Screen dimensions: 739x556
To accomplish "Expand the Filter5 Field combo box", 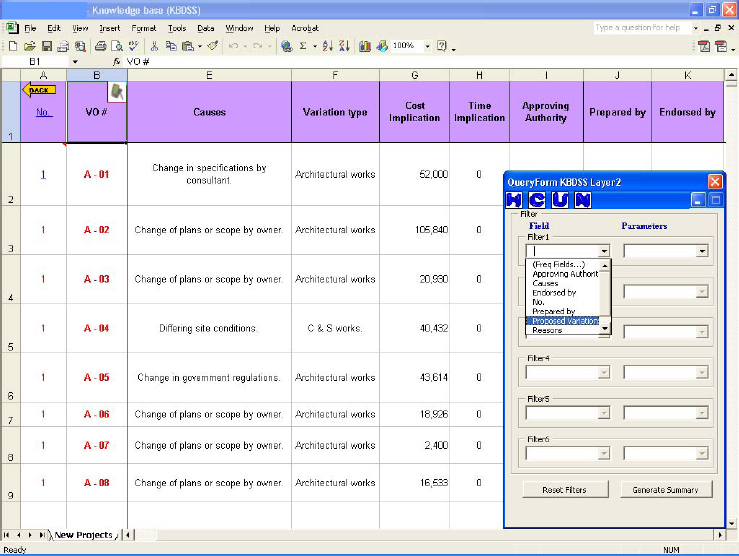I will (604, 413).
